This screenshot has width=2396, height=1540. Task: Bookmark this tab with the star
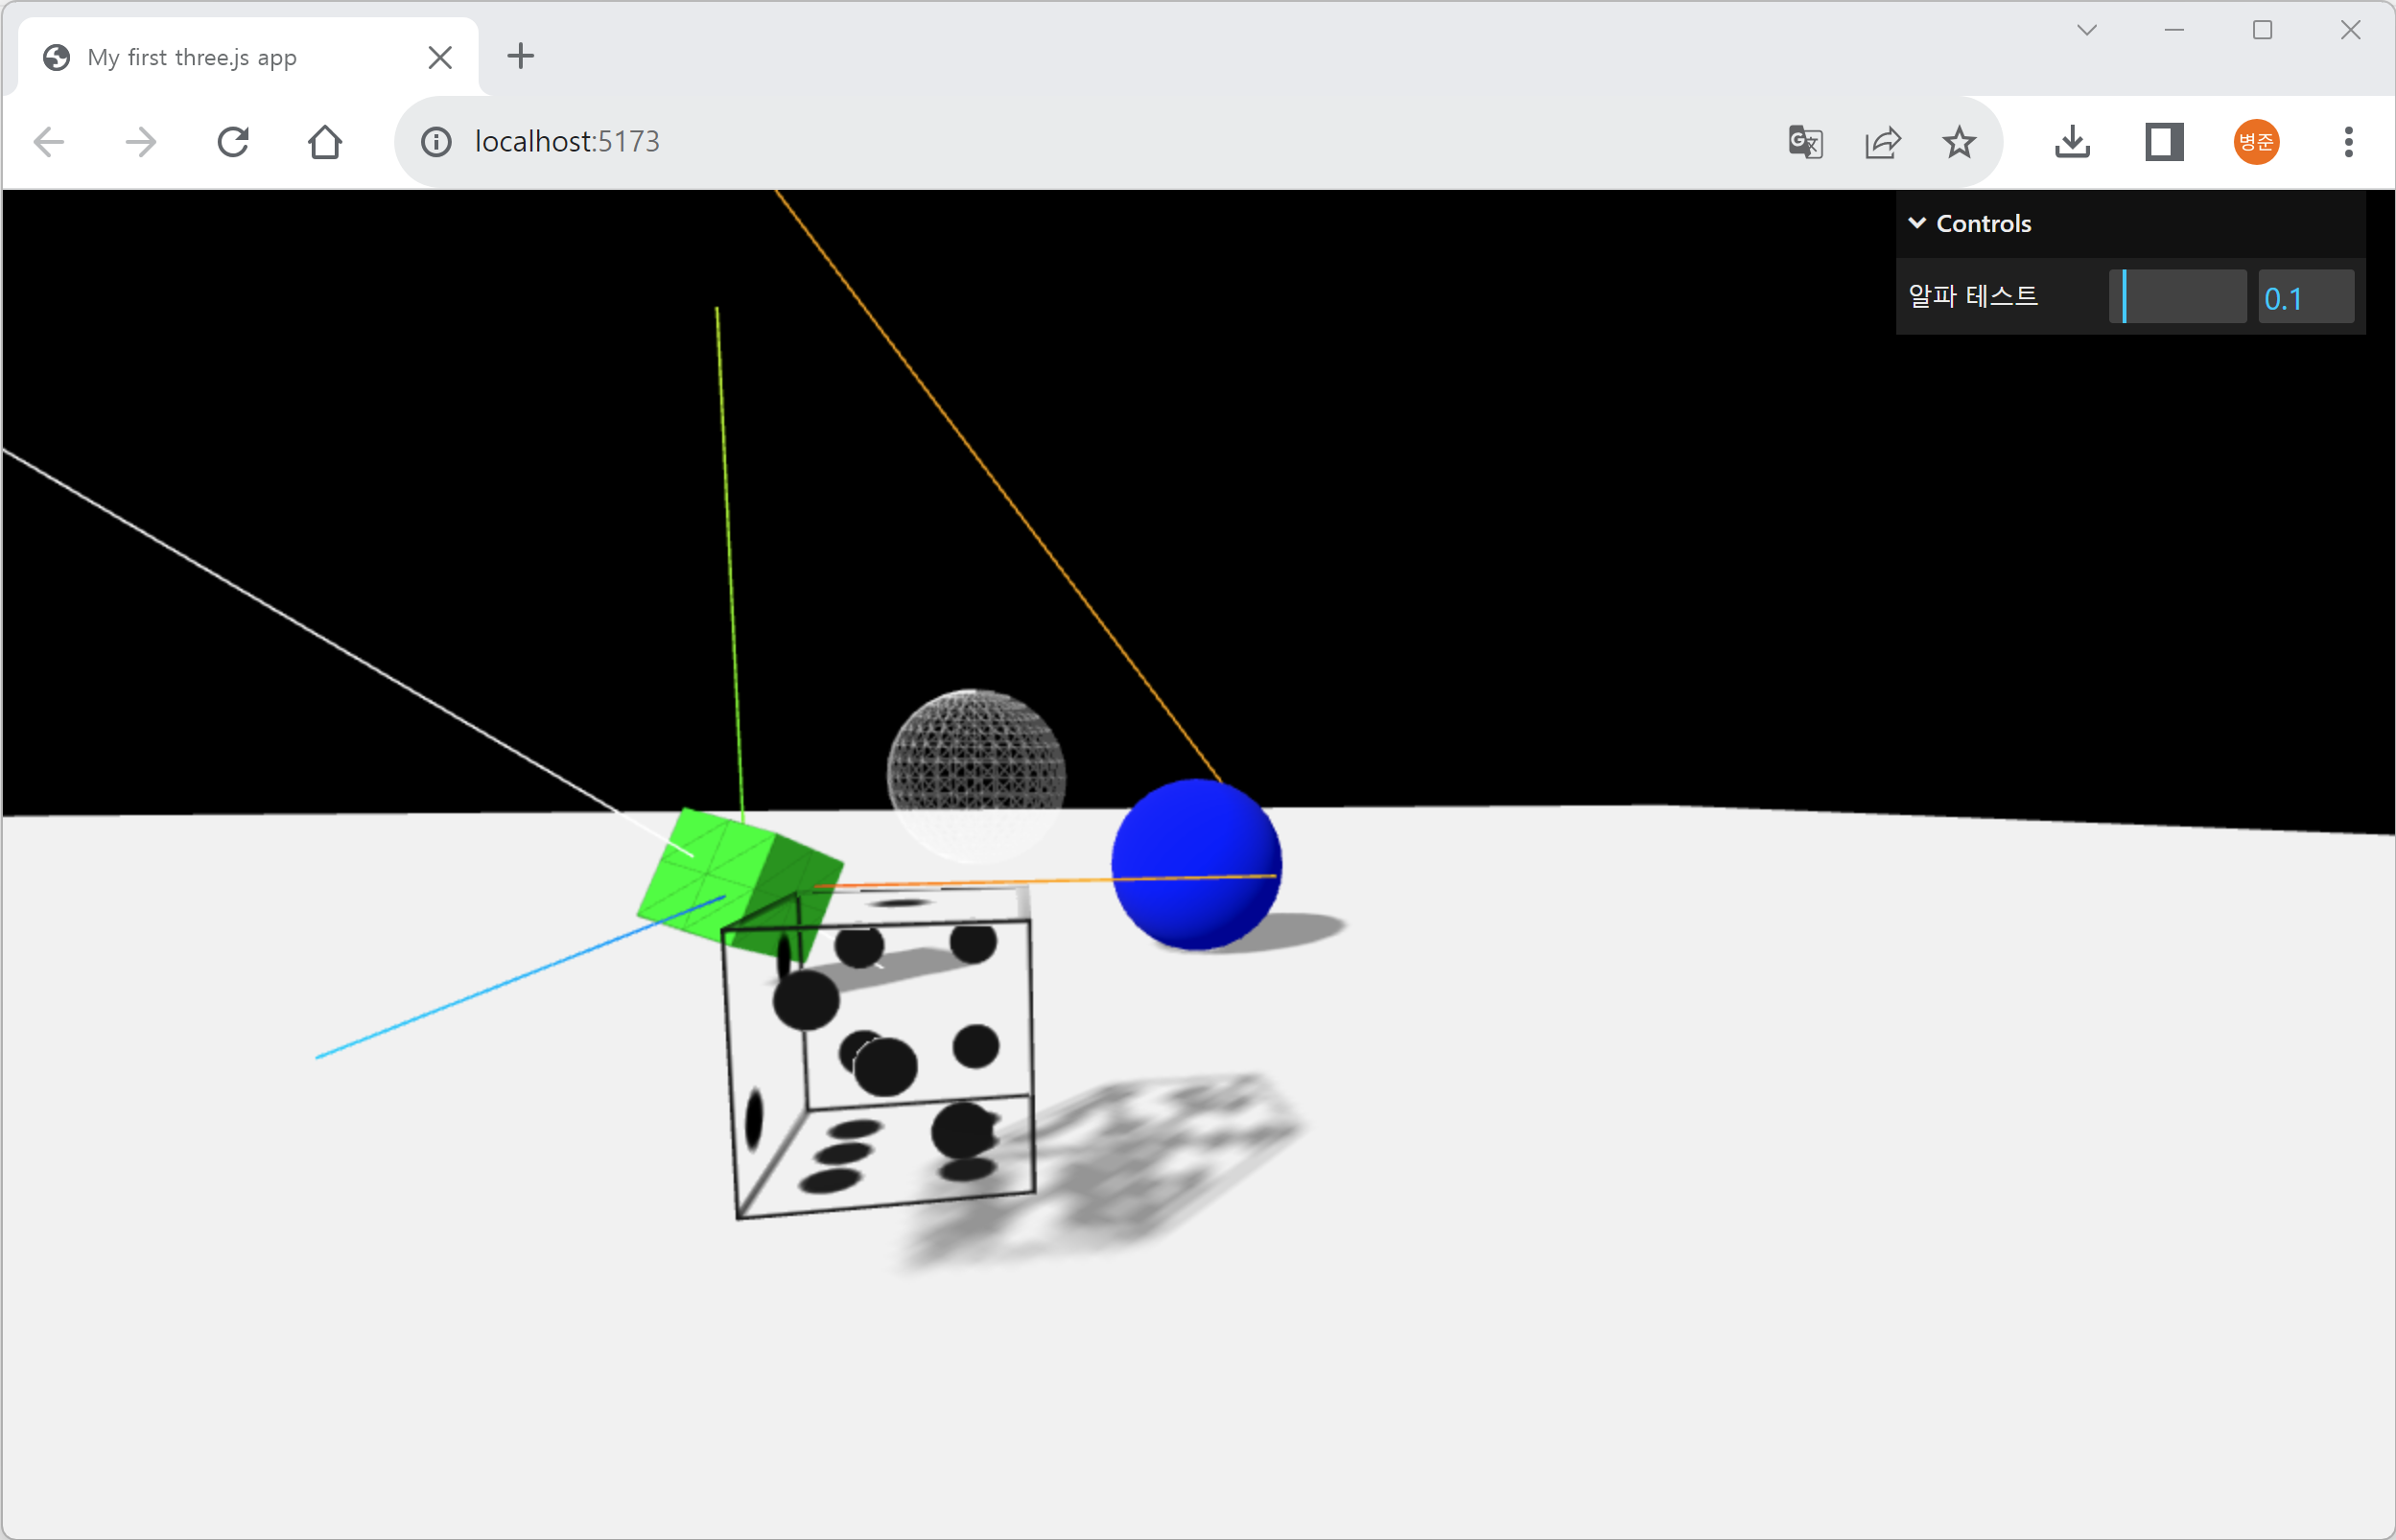[1958, 142]
